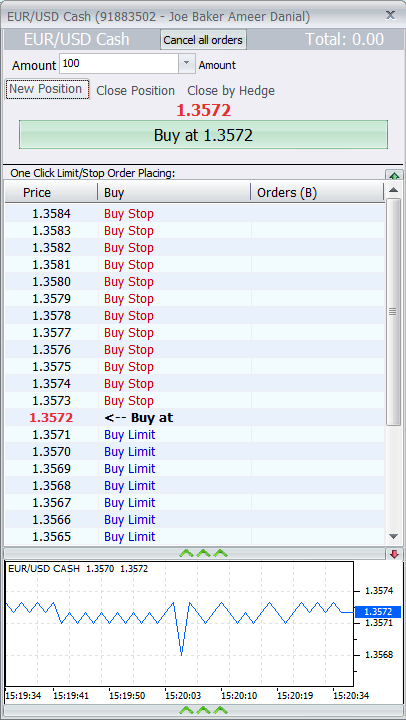Click the Cancel all orders button
406x720 pixels.
203,40
